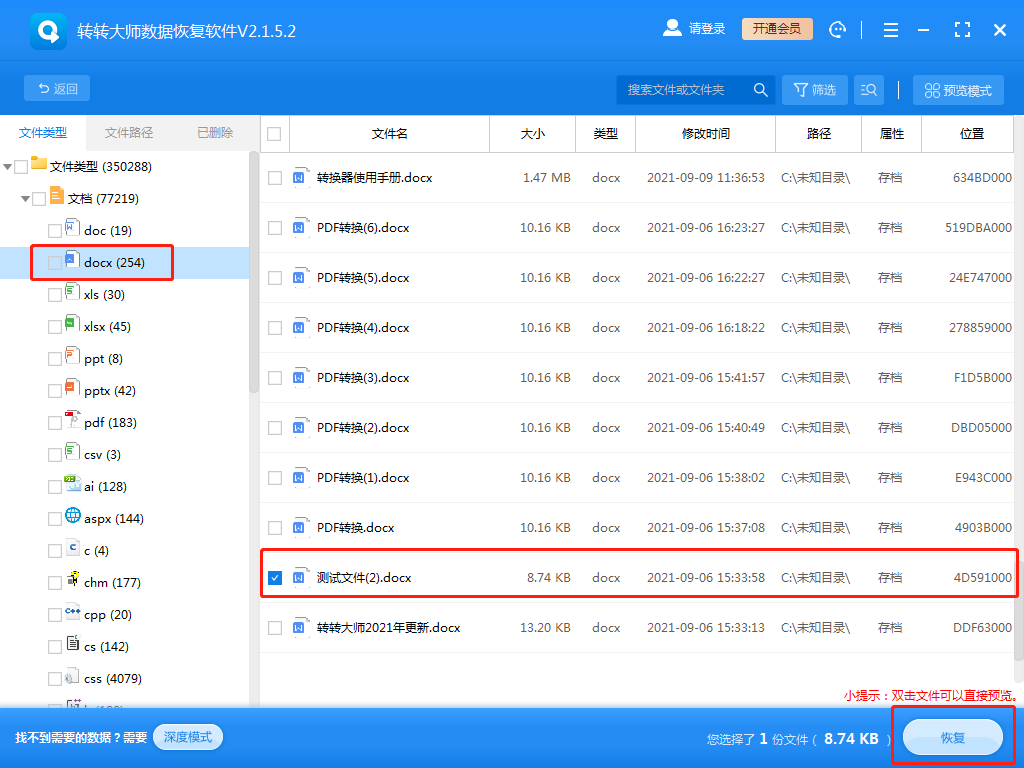Viewport: 1024px width, 768px height.
Task: Open the advanced search list icon
Action: click(x=869, y=89)
